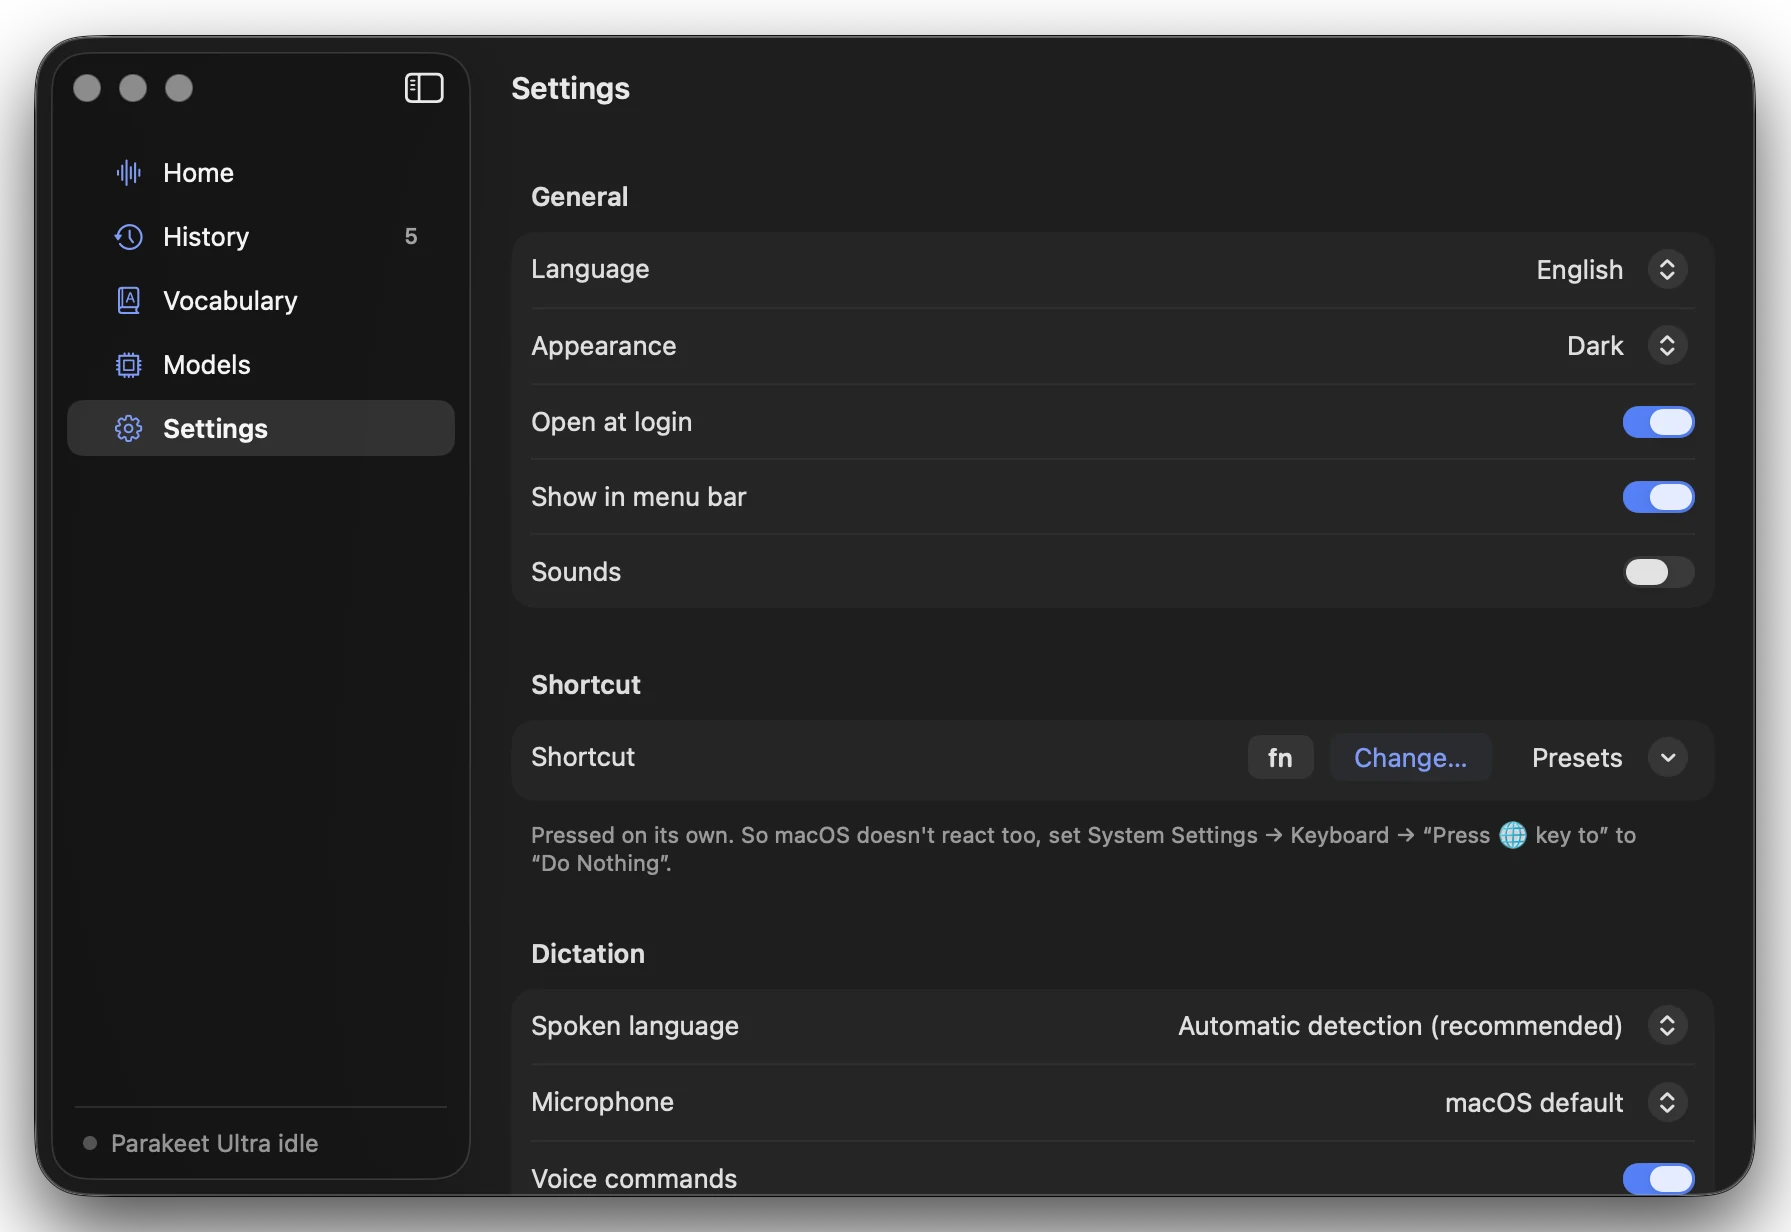Expand the Presets chevron menu
1791x1232 pixels.
(1667, 758)
